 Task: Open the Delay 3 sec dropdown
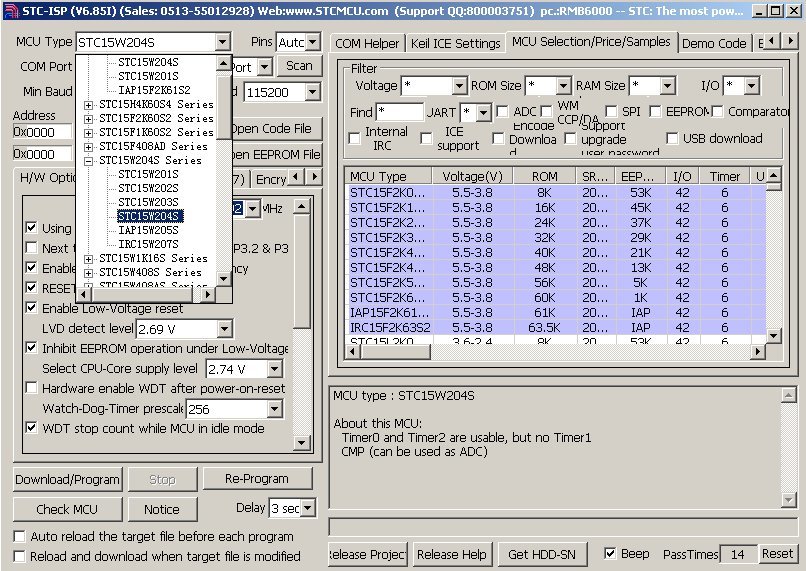point(308,508)
